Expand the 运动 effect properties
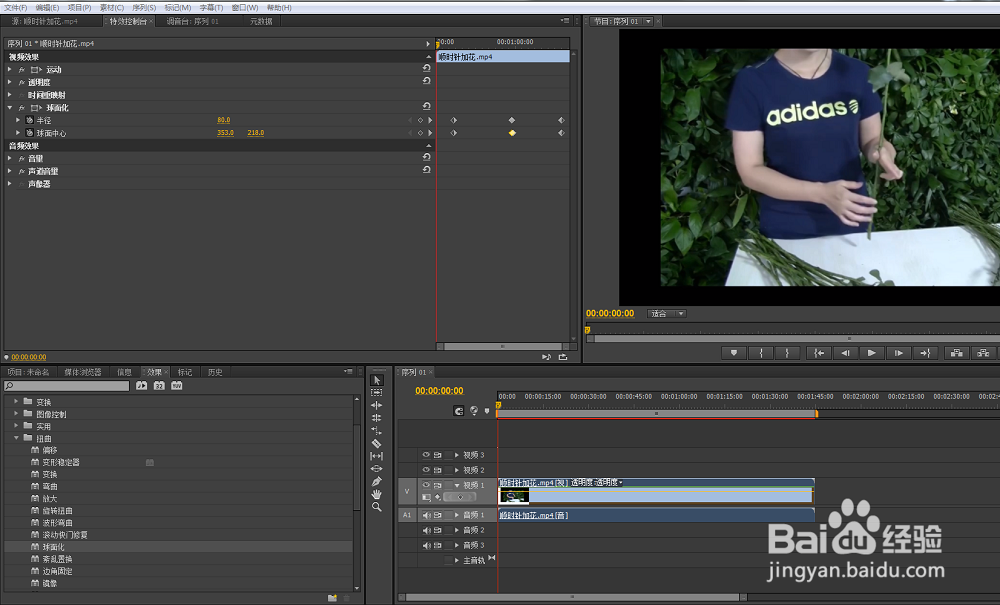Image resolution: width=1000 pixels, height=605 pixels. coord(10,69)
